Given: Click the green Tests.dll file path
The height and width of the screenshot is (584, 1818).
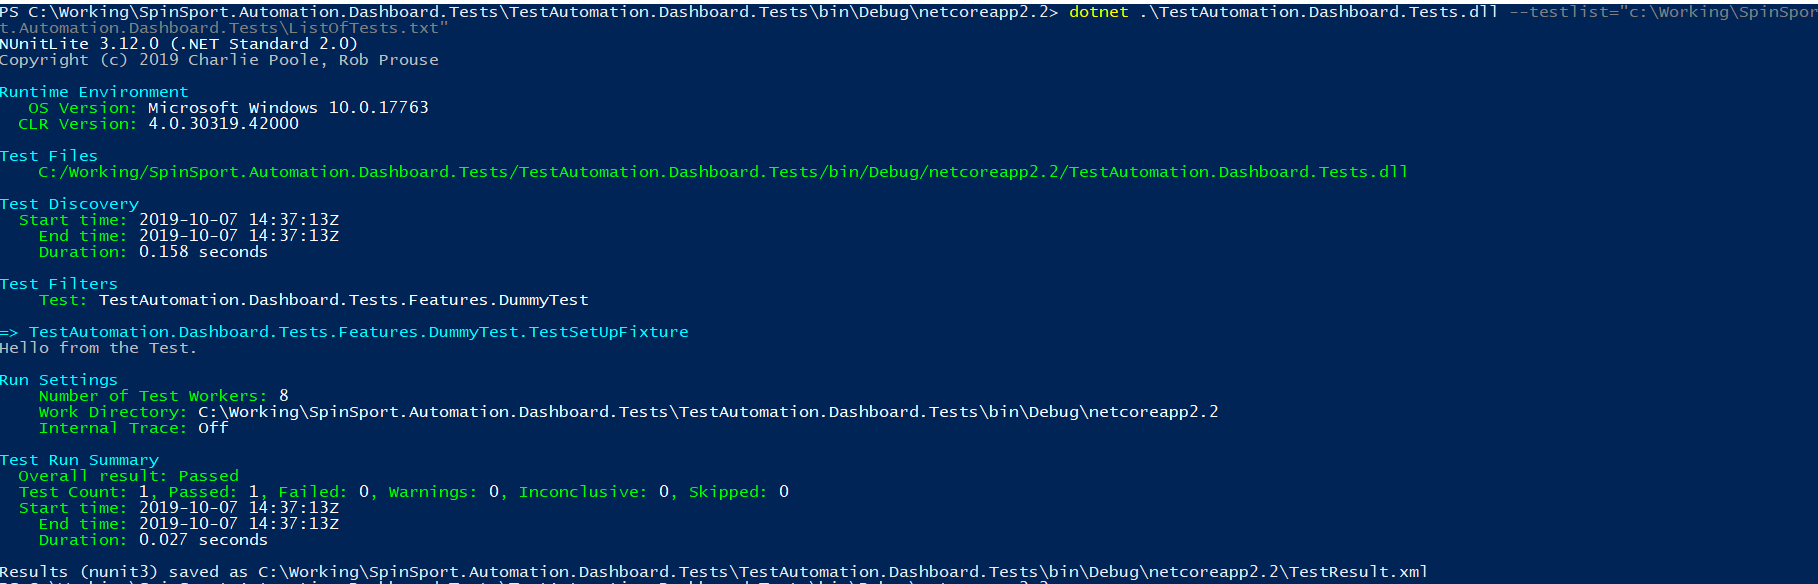Looking at the screenshot, I should pos(723,172).
